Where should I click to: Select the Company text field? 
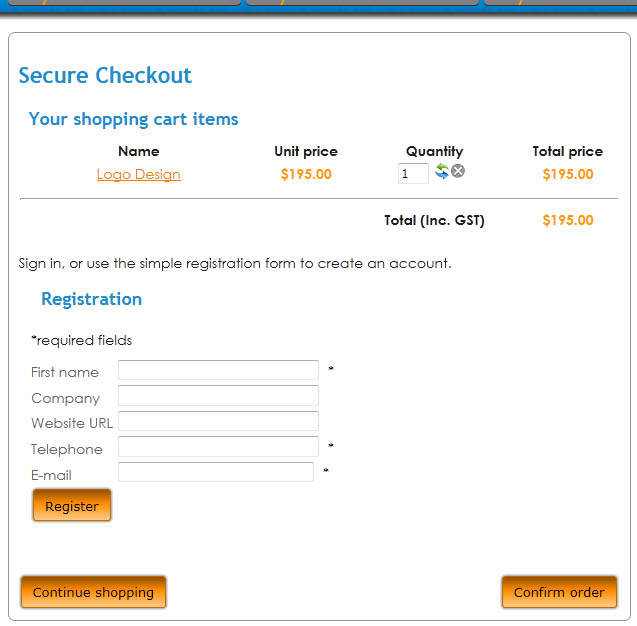pyautogui.click(x=218, y=396)
